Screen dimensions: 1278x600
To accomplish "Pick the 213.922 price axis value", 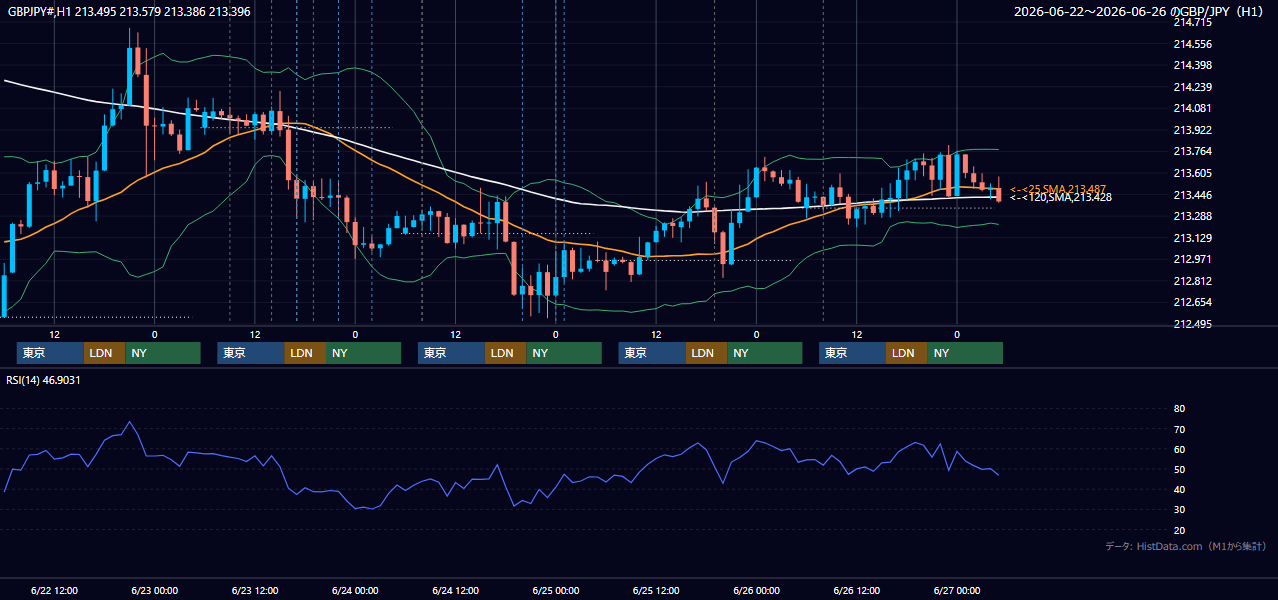I will [x=1192, y=130].
